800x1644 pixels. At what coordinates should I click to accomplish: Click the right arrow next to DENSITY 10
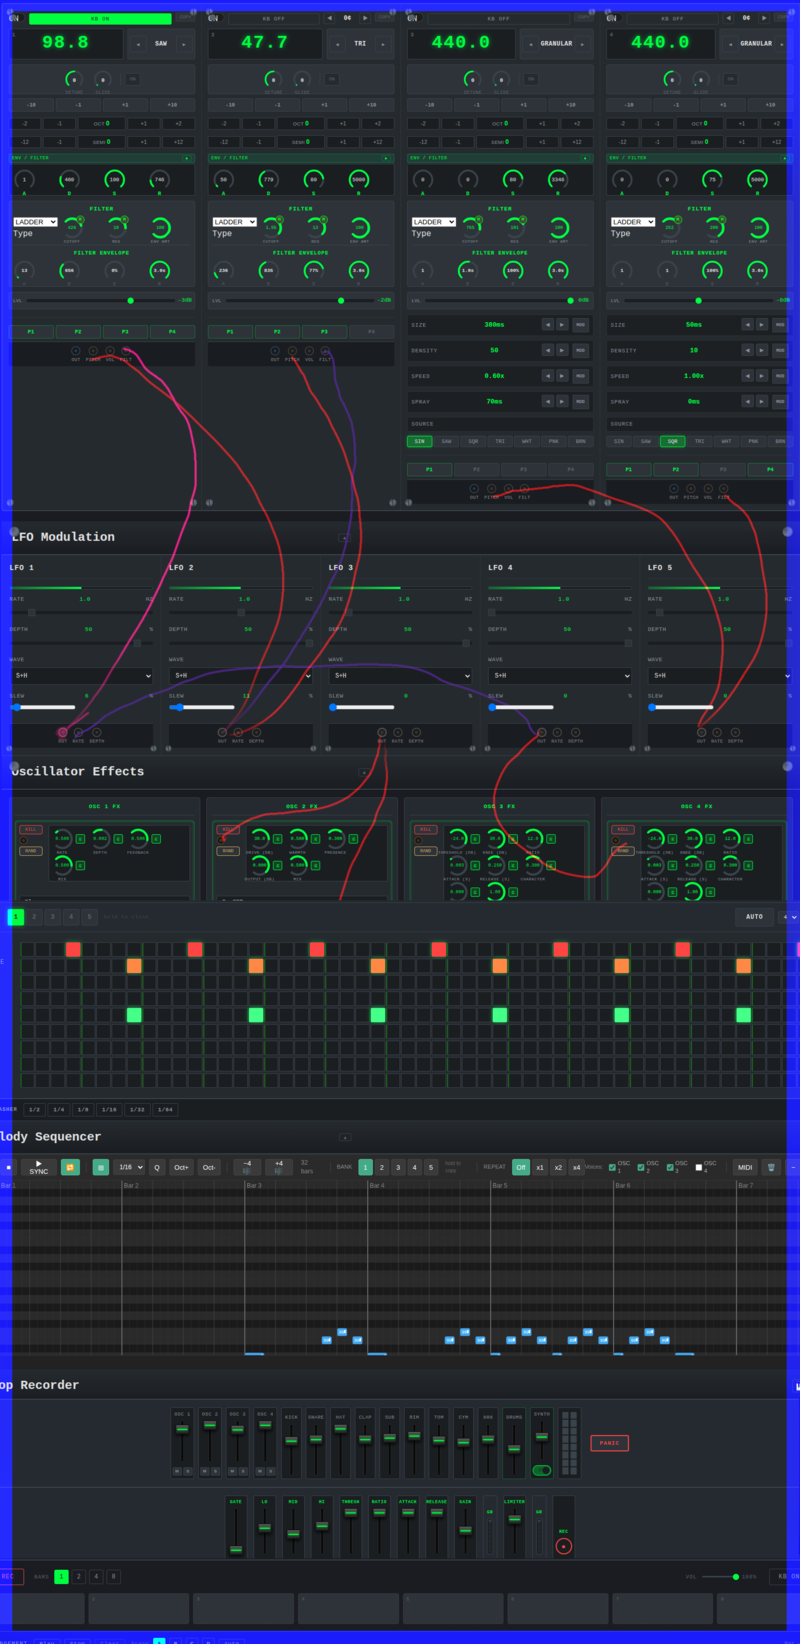coord(762,350)
